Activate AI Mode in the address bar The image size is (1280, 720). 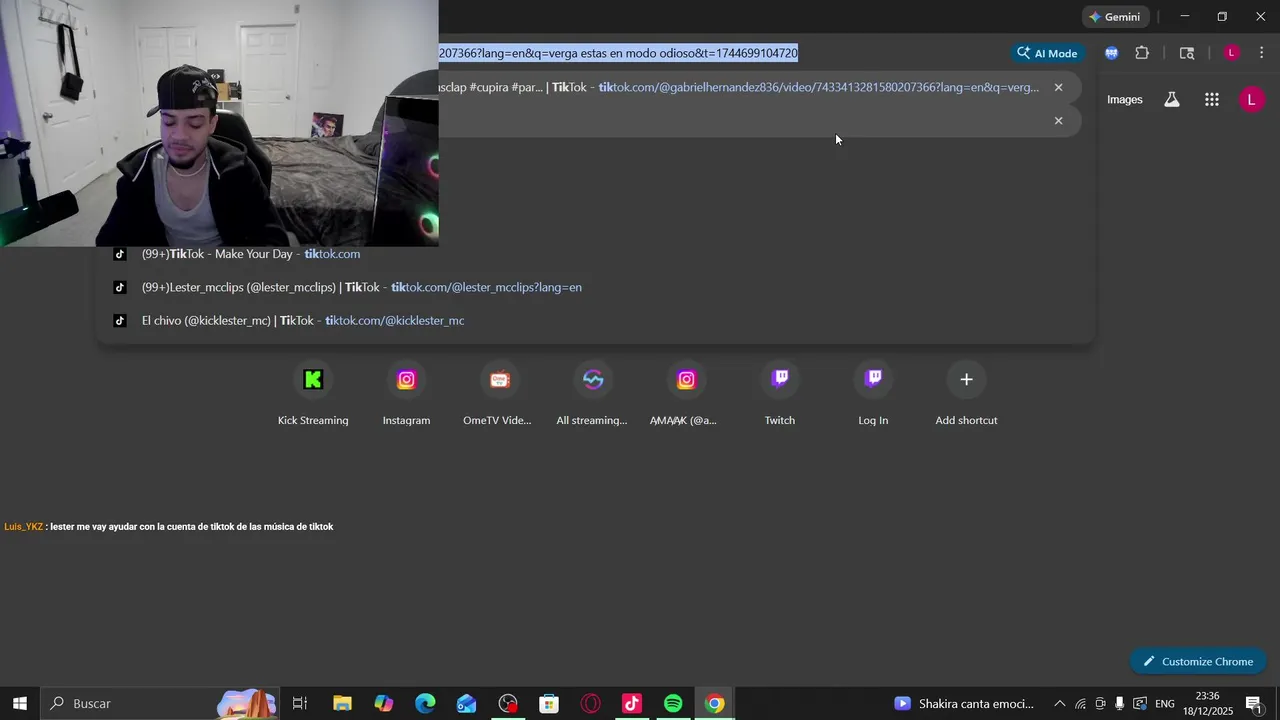[x=1047, y=53]
